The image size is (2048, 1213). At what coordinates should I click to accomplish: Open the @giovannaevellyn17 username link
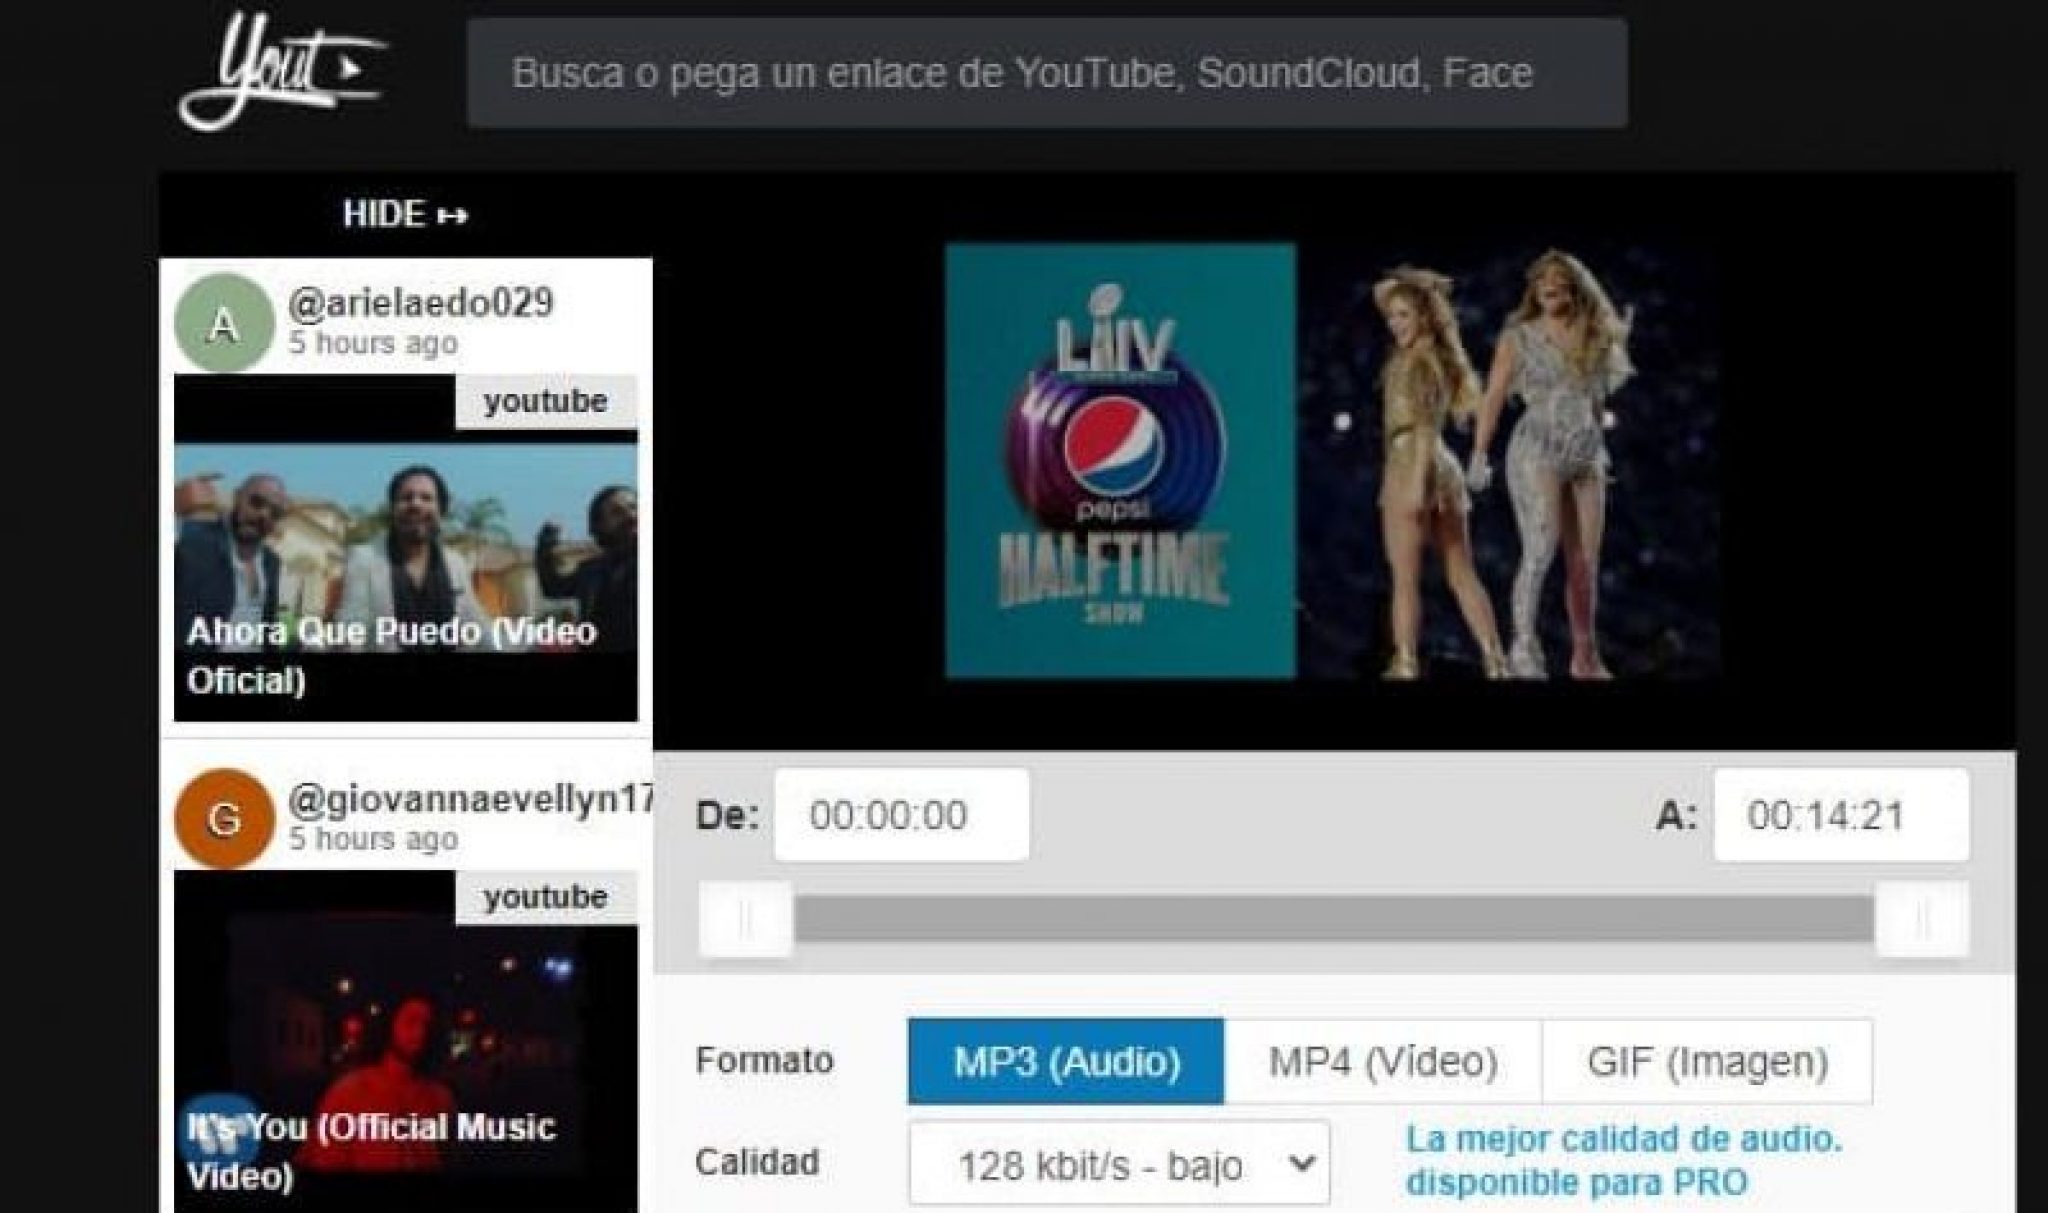470,798
